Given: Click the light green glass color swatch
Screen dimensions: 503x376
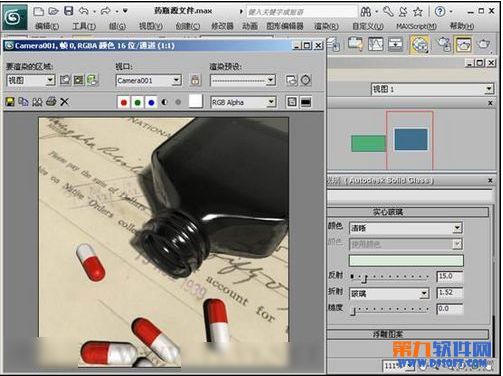Looking at the screenshot, I should coord(406,260).
